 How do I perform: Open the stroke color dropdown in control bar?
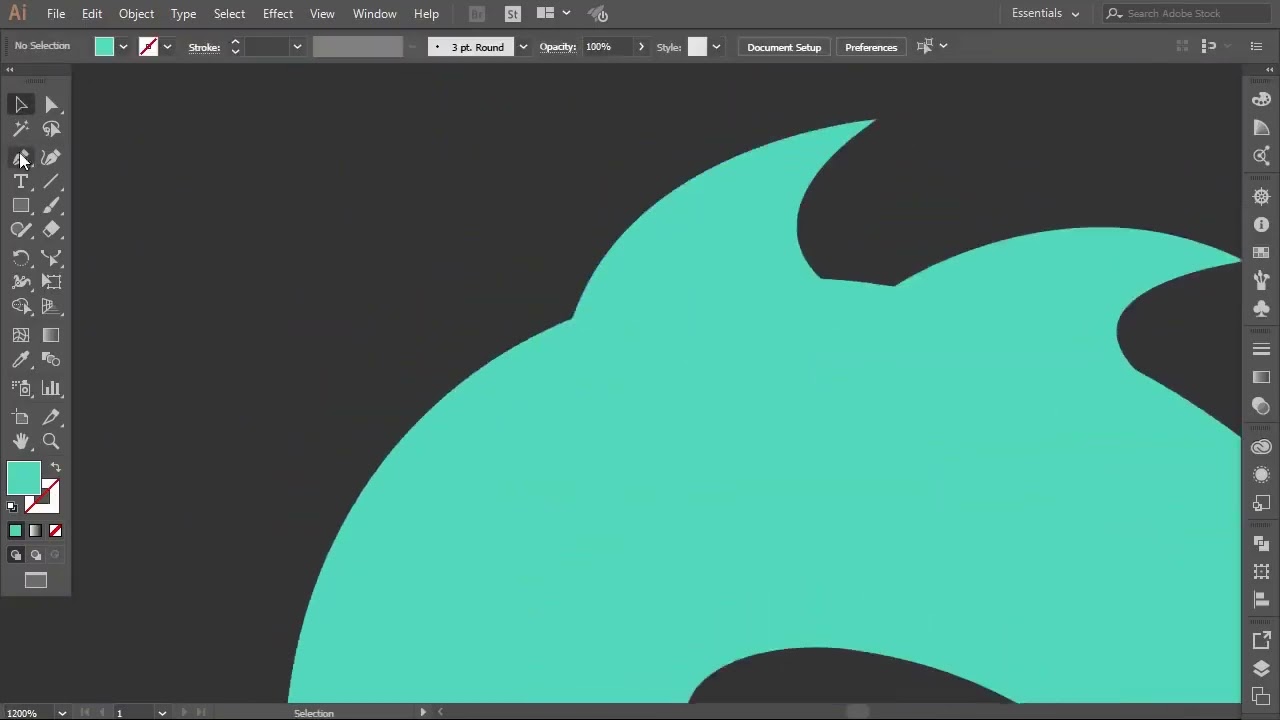click(x=167, y=47)
